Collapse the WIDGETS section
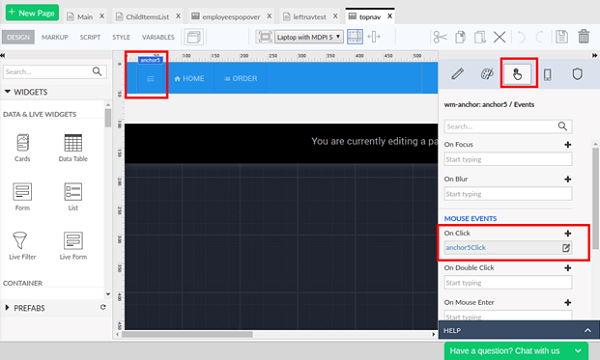Screen dimensions: 600x360 tap(26, 92)
